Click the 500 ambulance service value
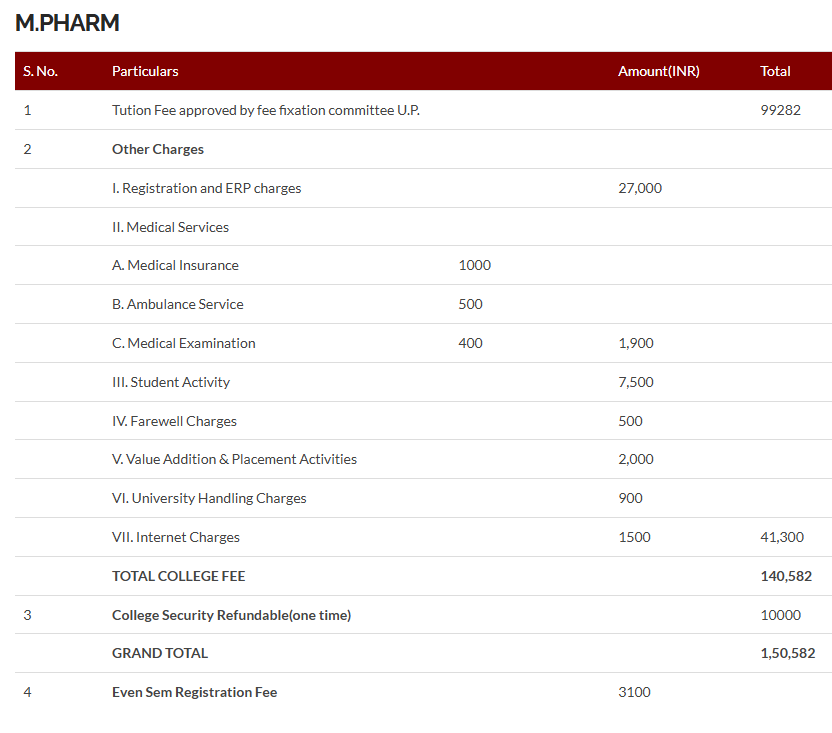This screenshot has height=733, width=832. click(x=470, y=304)
